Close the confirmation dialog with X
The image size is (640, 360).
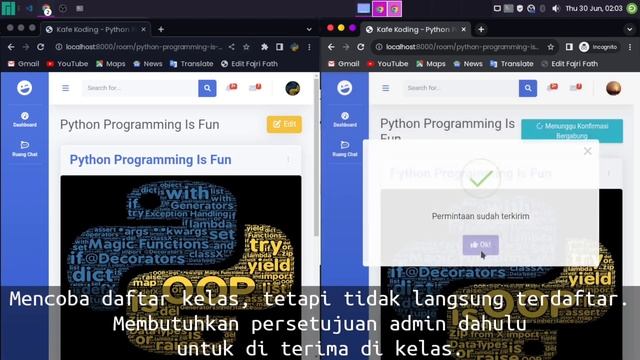tap(587, 151)
